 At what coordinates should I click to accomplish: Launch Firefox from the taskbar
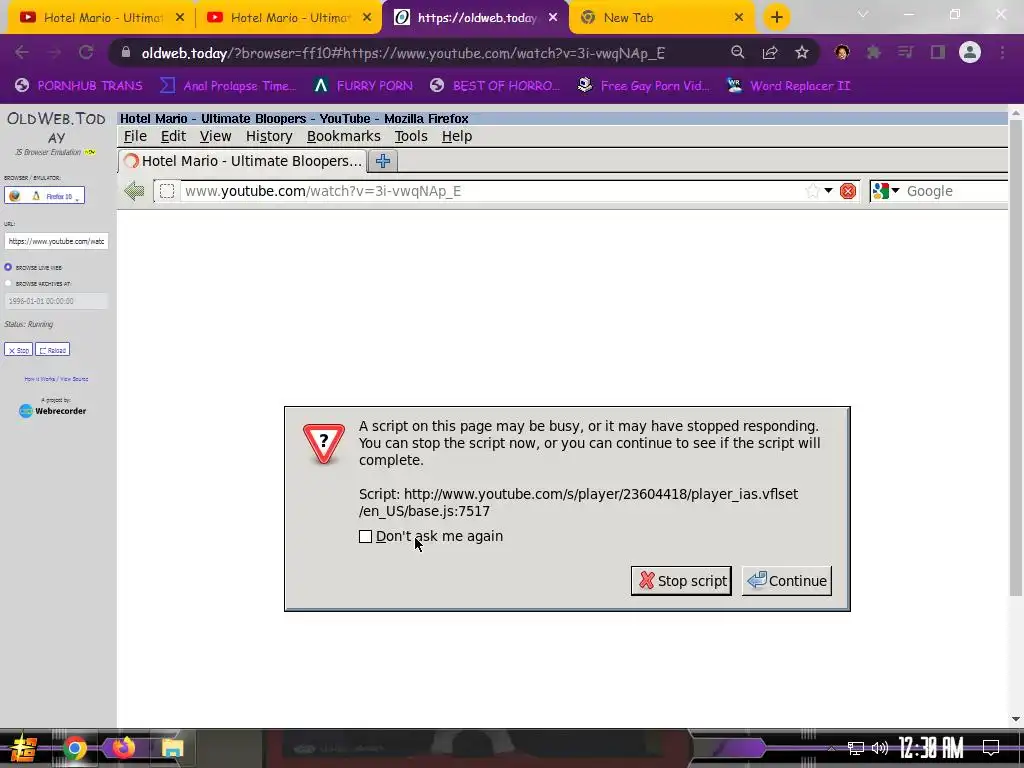(x=123, y=748)
